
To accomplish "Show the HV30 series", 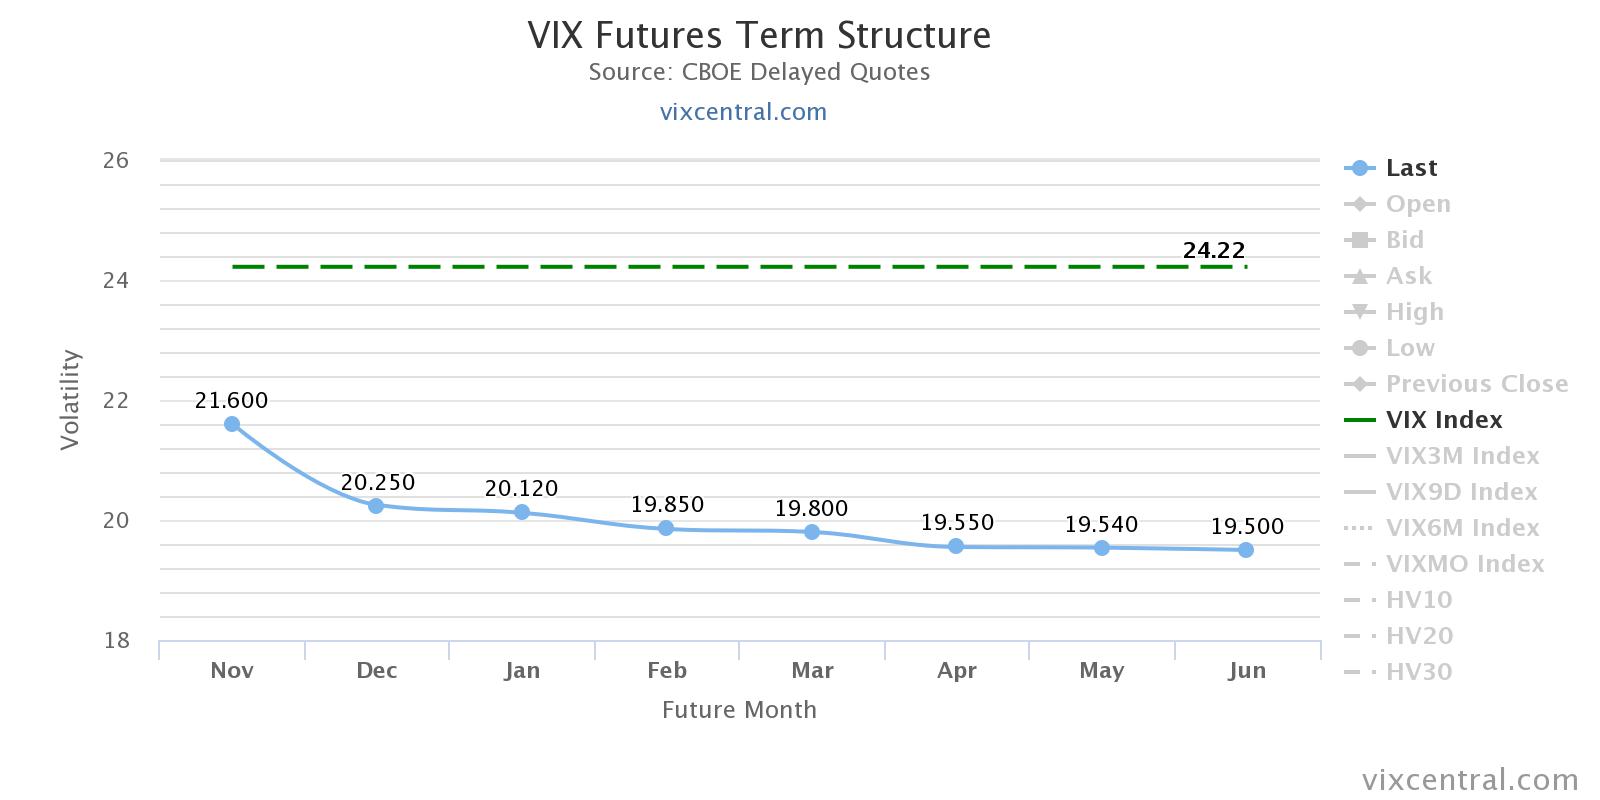I will click(x=1418, y=672).
